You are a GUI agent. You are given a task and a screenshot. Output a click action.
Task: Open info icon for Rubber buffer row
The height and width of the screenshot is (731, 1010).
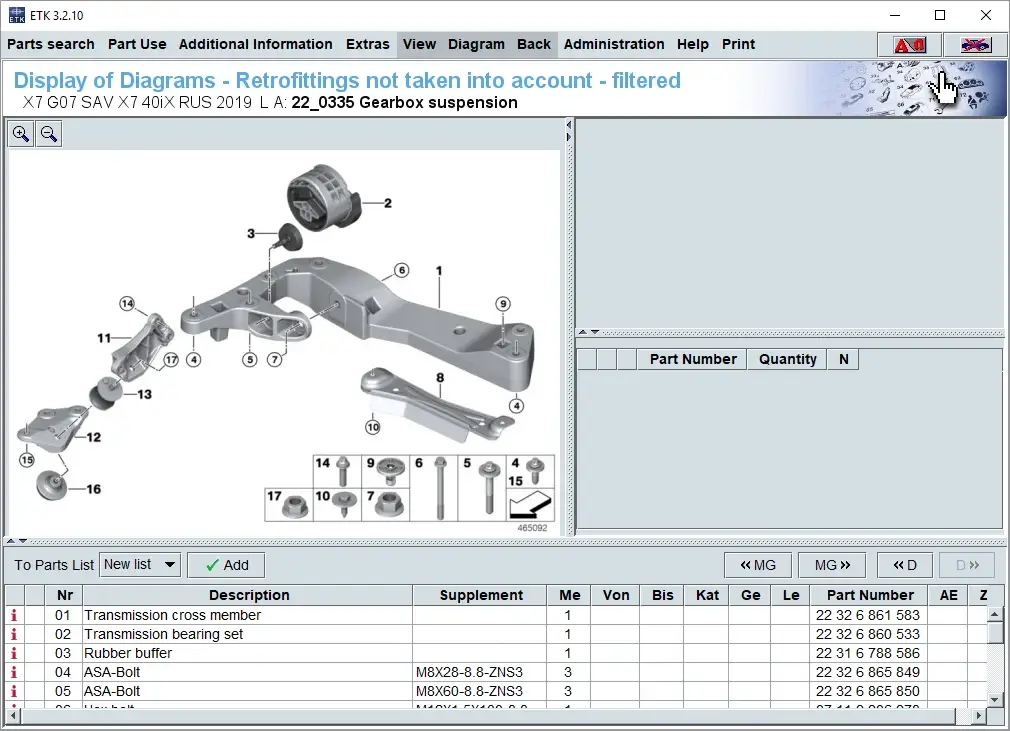point(13,653)
